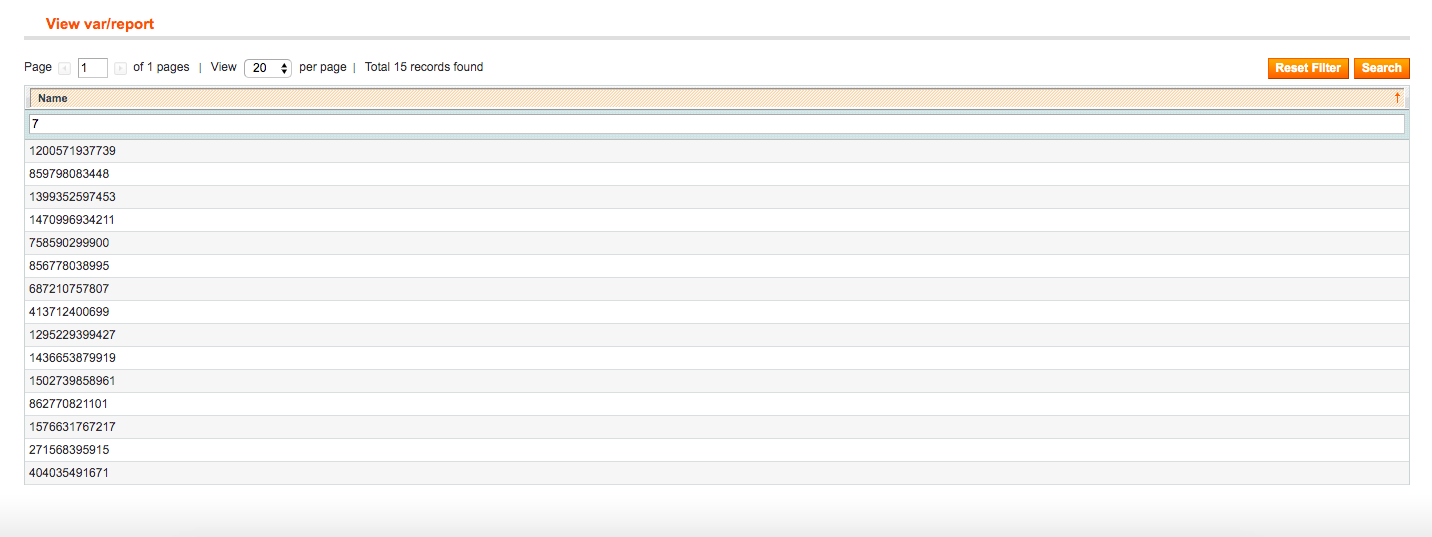Click report 862770821101
The image size is (1432, 537).
(717, 404)
